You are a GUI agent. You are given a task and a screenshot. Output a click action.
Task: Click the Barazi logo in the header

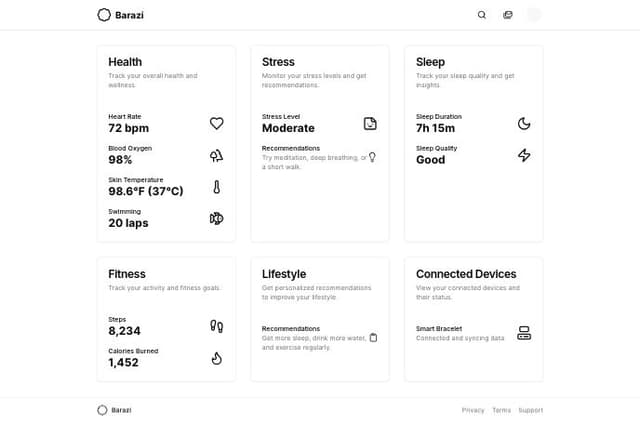(x=118, y=15)
